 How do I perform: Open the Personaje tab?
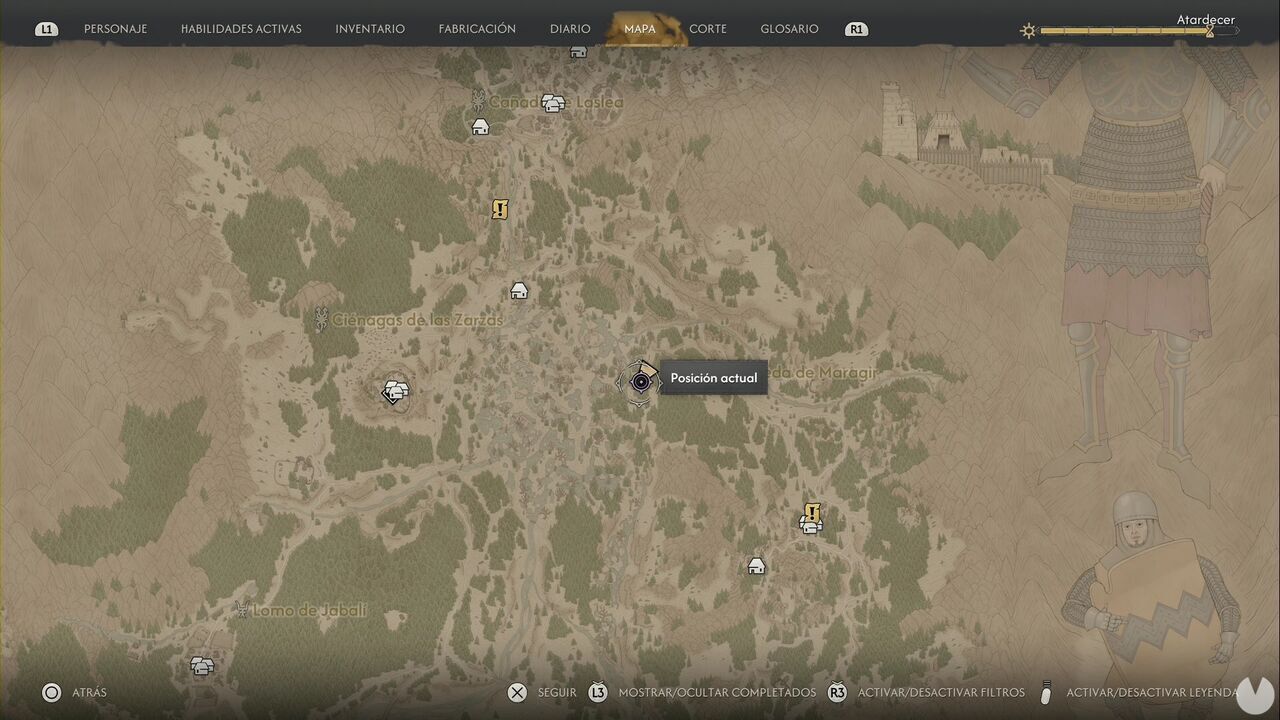coord(115,29)
